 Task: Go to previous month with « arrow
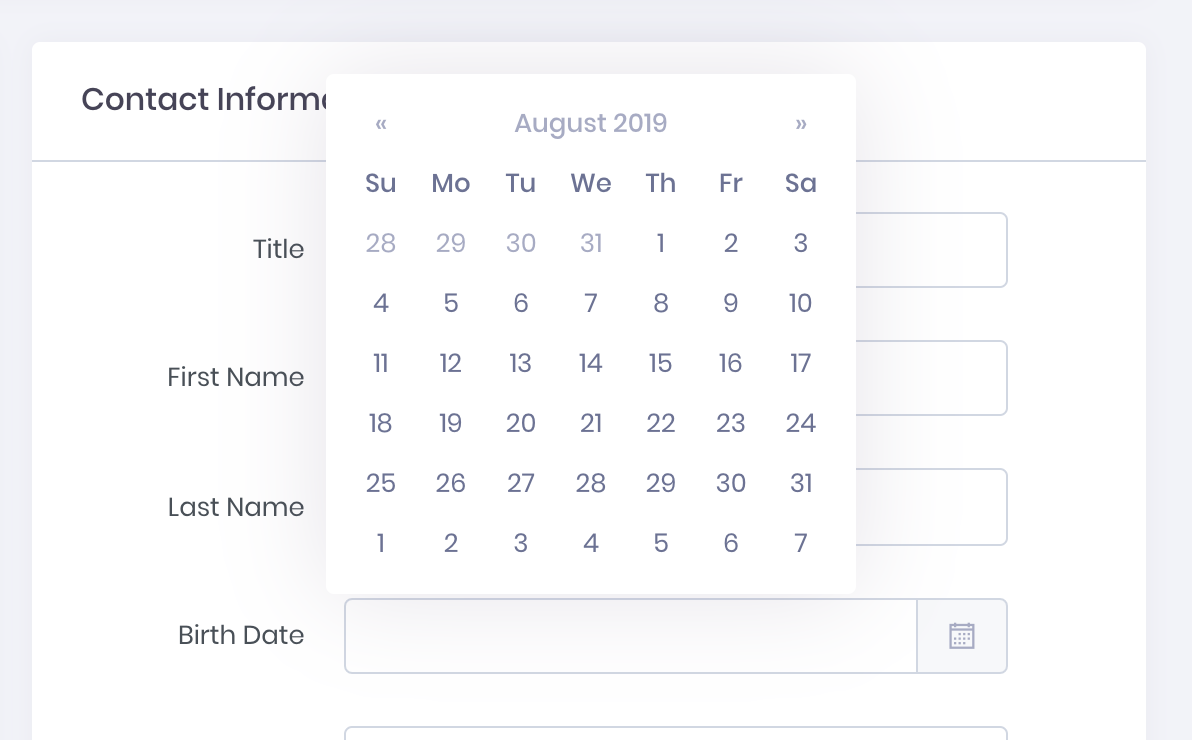click(381, 123)
